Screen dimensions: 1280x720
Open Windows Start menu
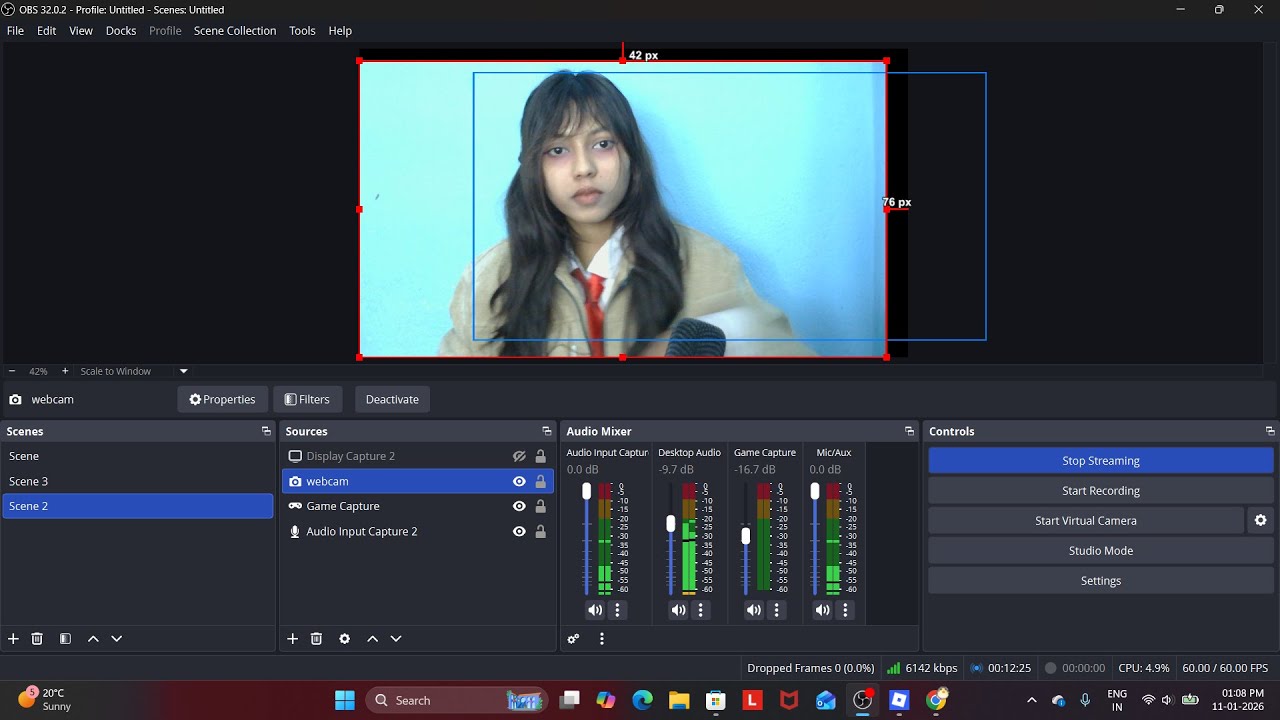345,700
